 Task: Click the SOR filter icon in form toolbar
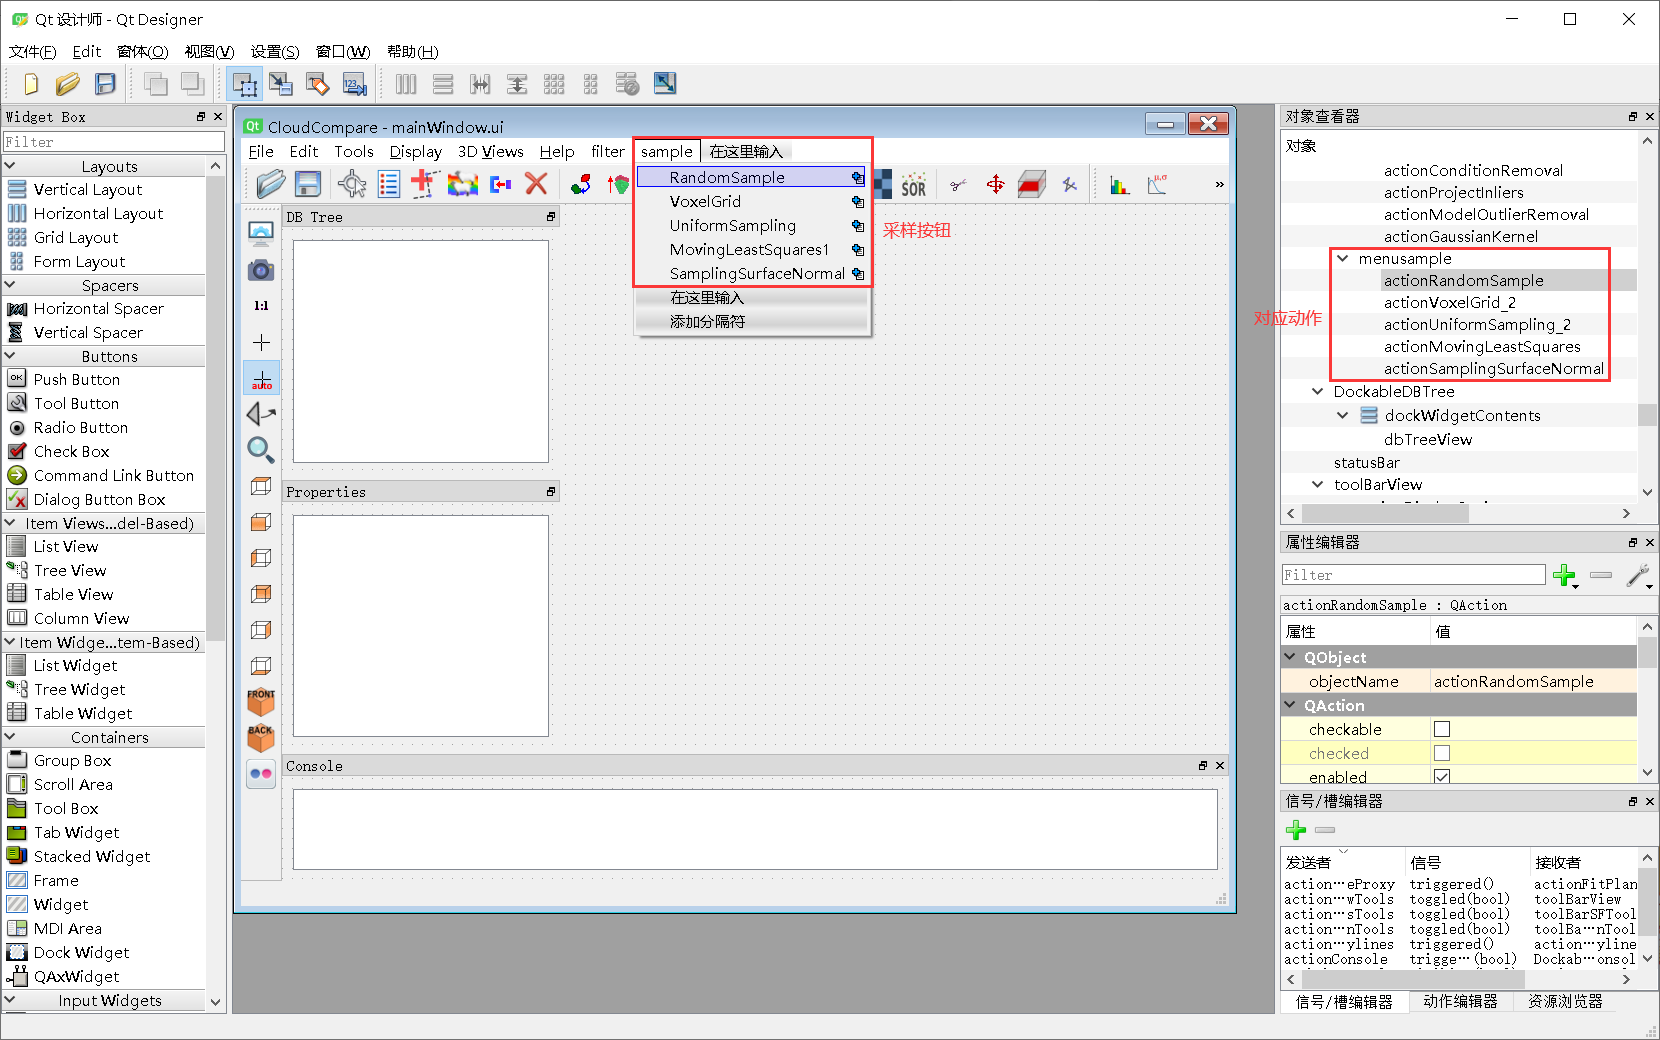coord(913,185)
